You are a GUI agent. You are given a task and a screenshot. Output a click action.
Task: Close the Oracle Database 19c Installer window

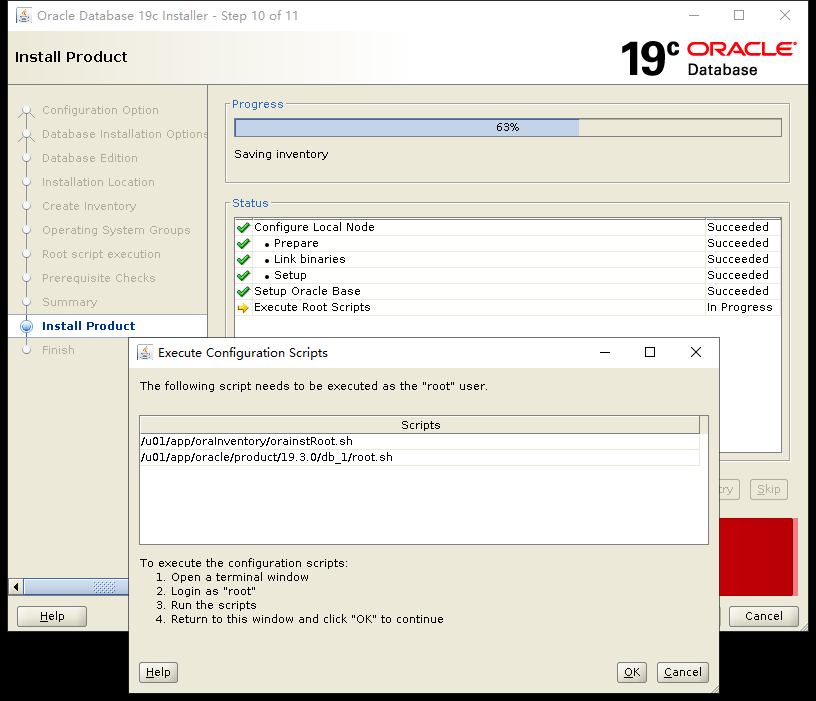[785, 16]
